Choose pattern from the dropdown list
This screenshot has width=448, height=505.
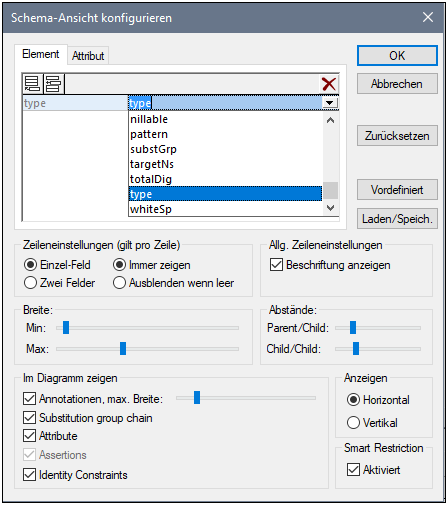pyautogui.click(x=225, y=134)
